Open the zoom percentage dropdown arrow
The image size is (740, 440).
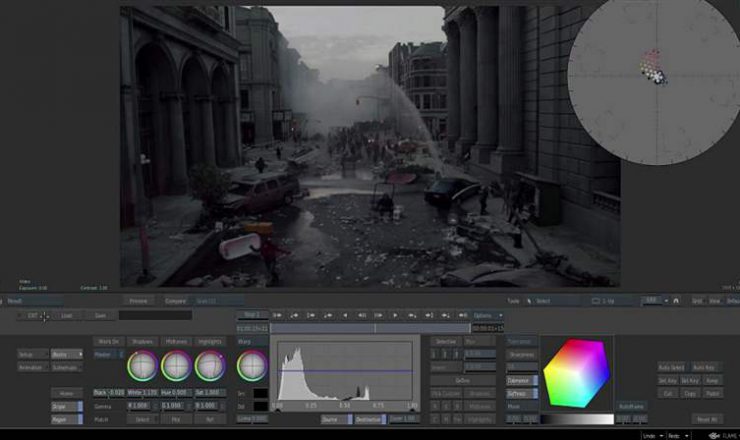pyautogui.click(x=666, y=301)
